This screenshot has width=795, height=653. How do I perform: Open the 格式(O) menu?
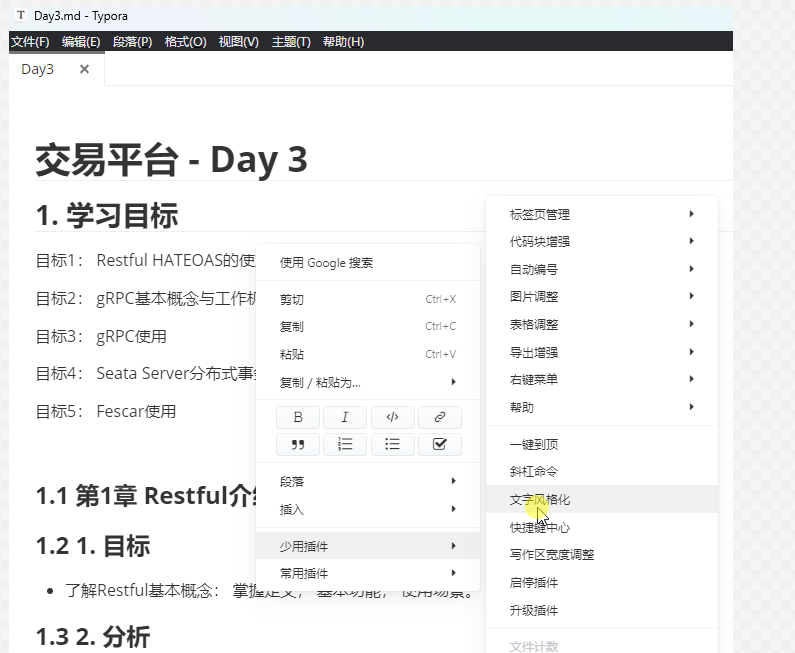click(x=186, y=42)
